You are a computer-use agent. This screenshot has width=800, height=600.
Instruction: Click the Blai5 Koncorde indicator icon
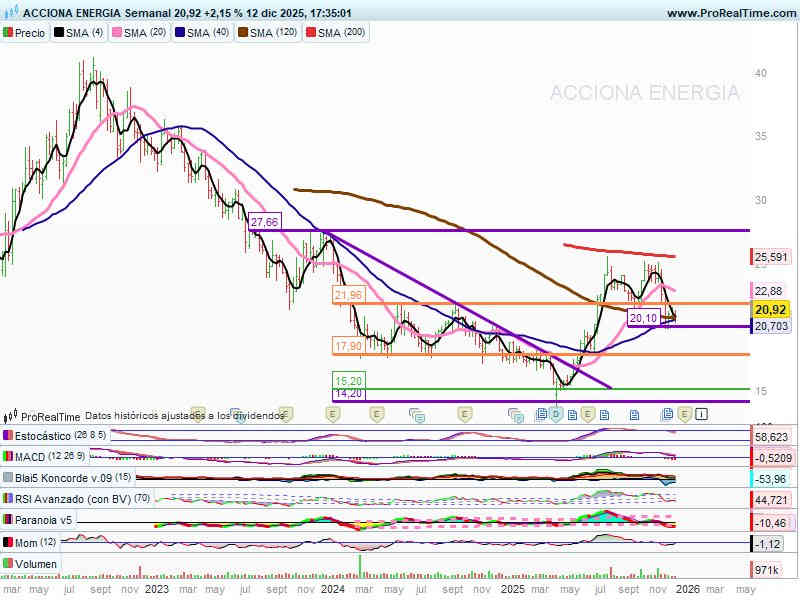pyautogui.click(x=8, y=478)
